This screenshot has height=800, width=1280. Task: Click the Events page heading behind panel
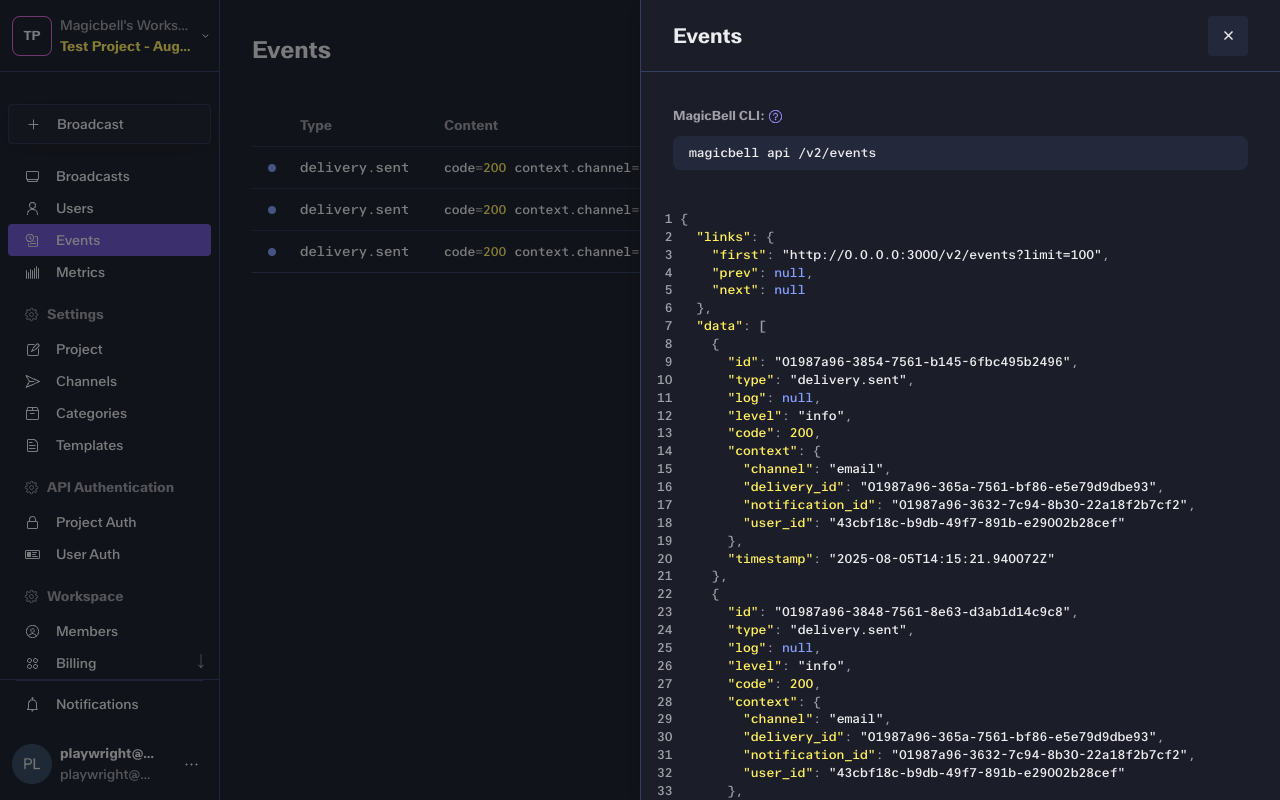pos(291,50)
